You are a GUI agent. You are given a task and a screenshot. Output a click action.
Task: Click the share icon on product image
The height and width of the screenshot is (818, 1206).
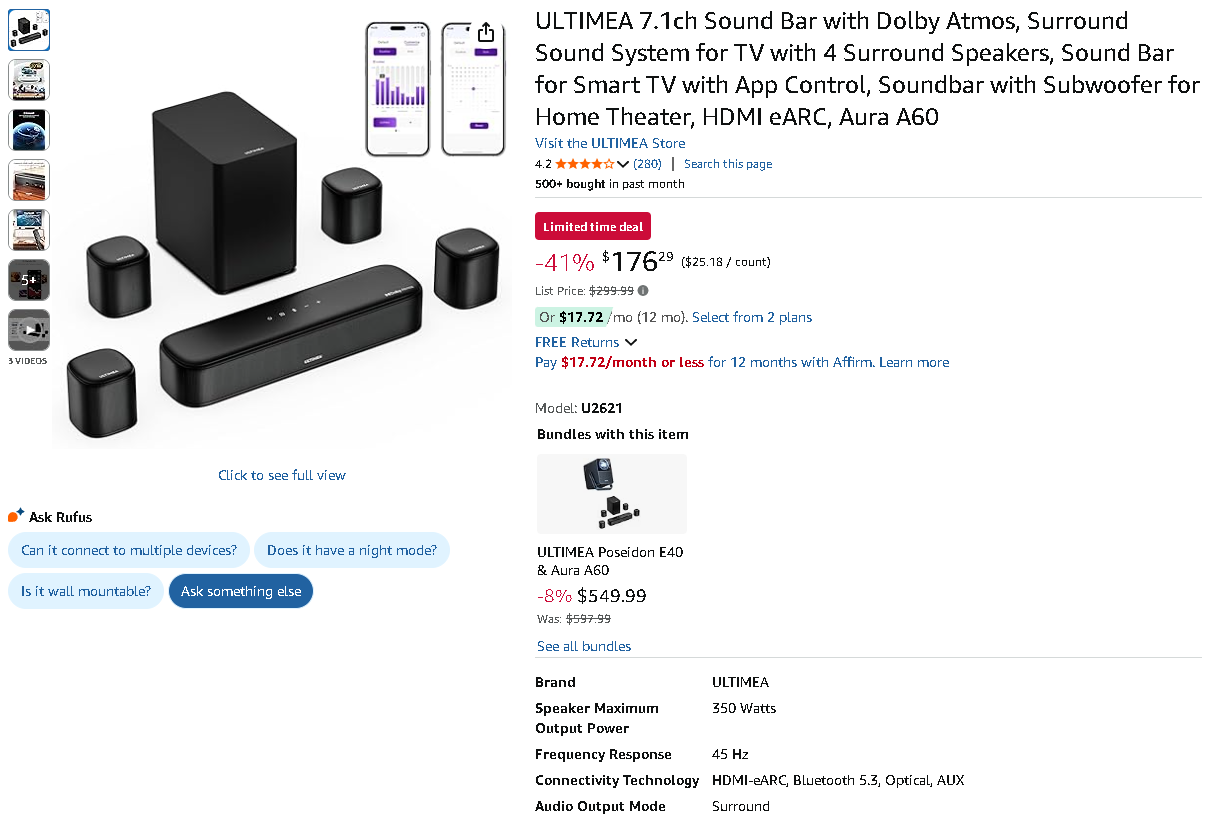[485, 31]
